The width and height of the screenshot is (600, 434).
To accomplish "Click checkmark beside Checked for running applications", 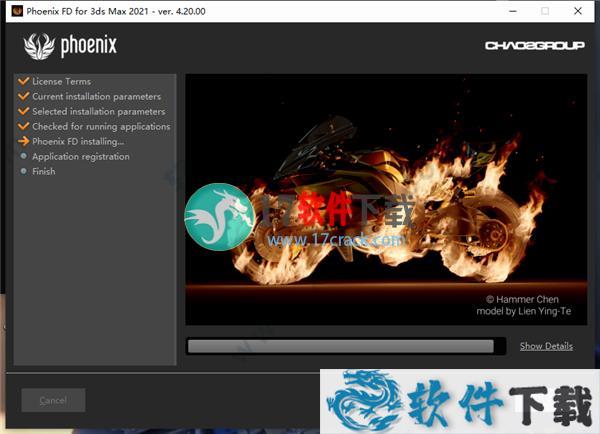I will pos(24,126).
